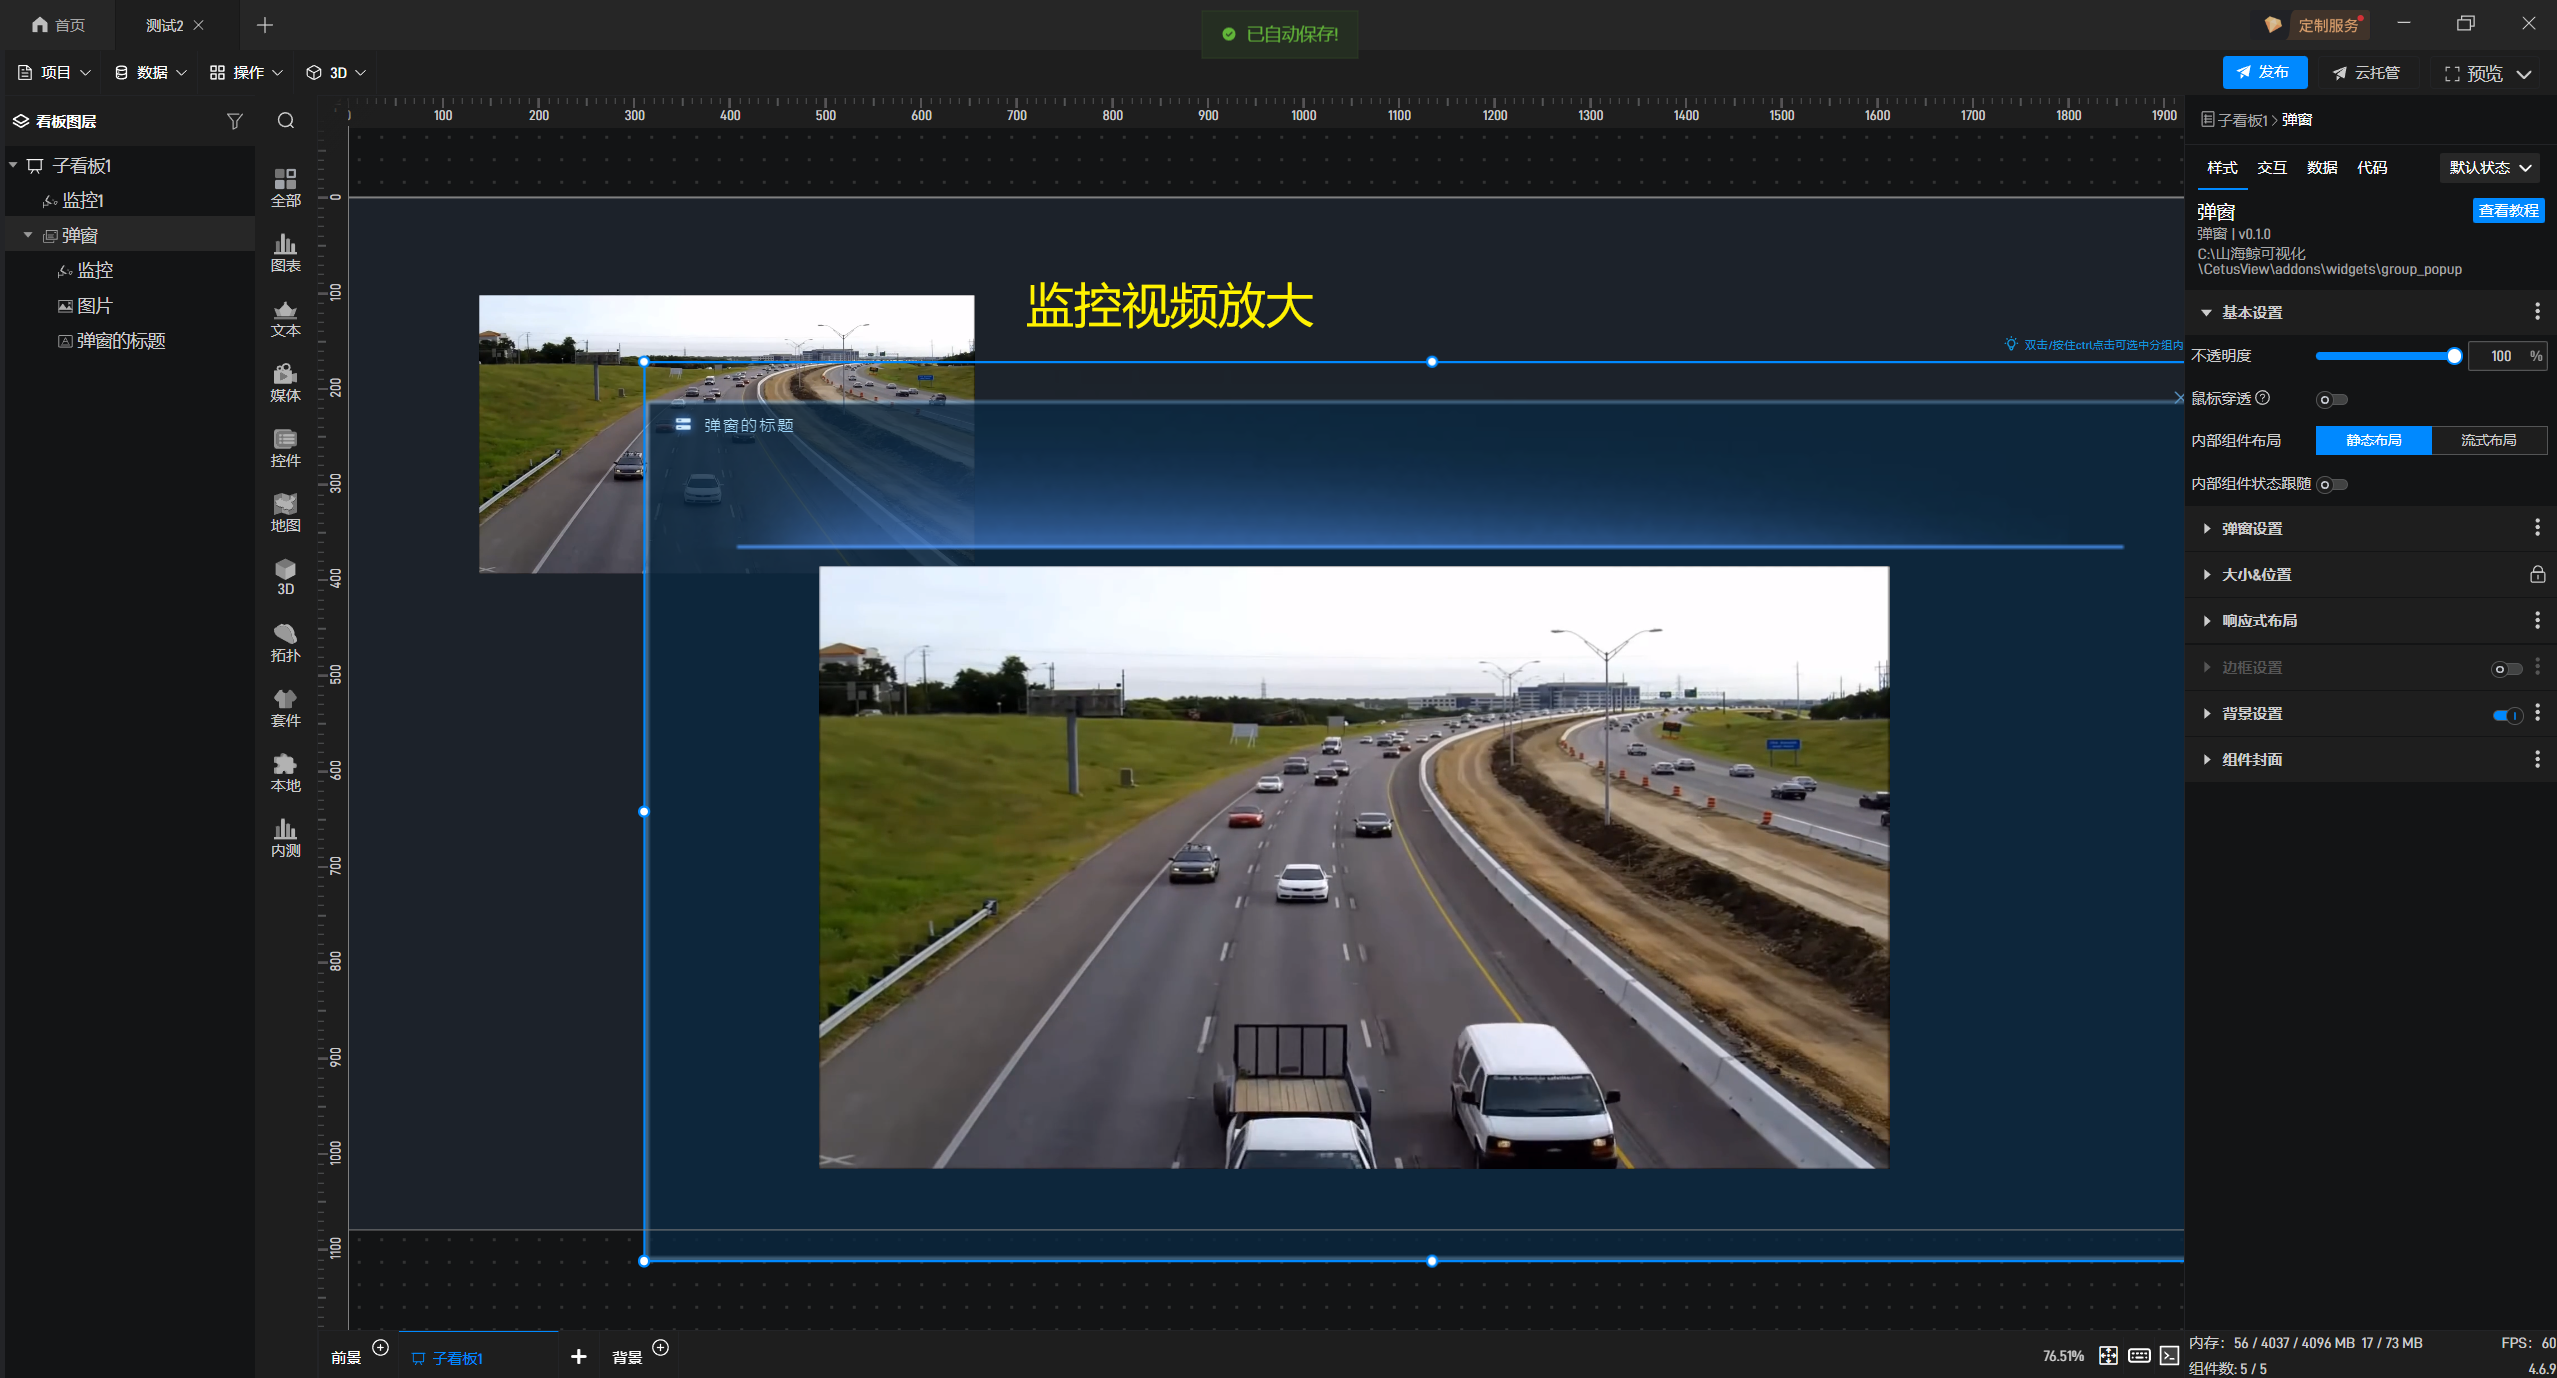Click the 查看教程 button

click(2507, 210)
